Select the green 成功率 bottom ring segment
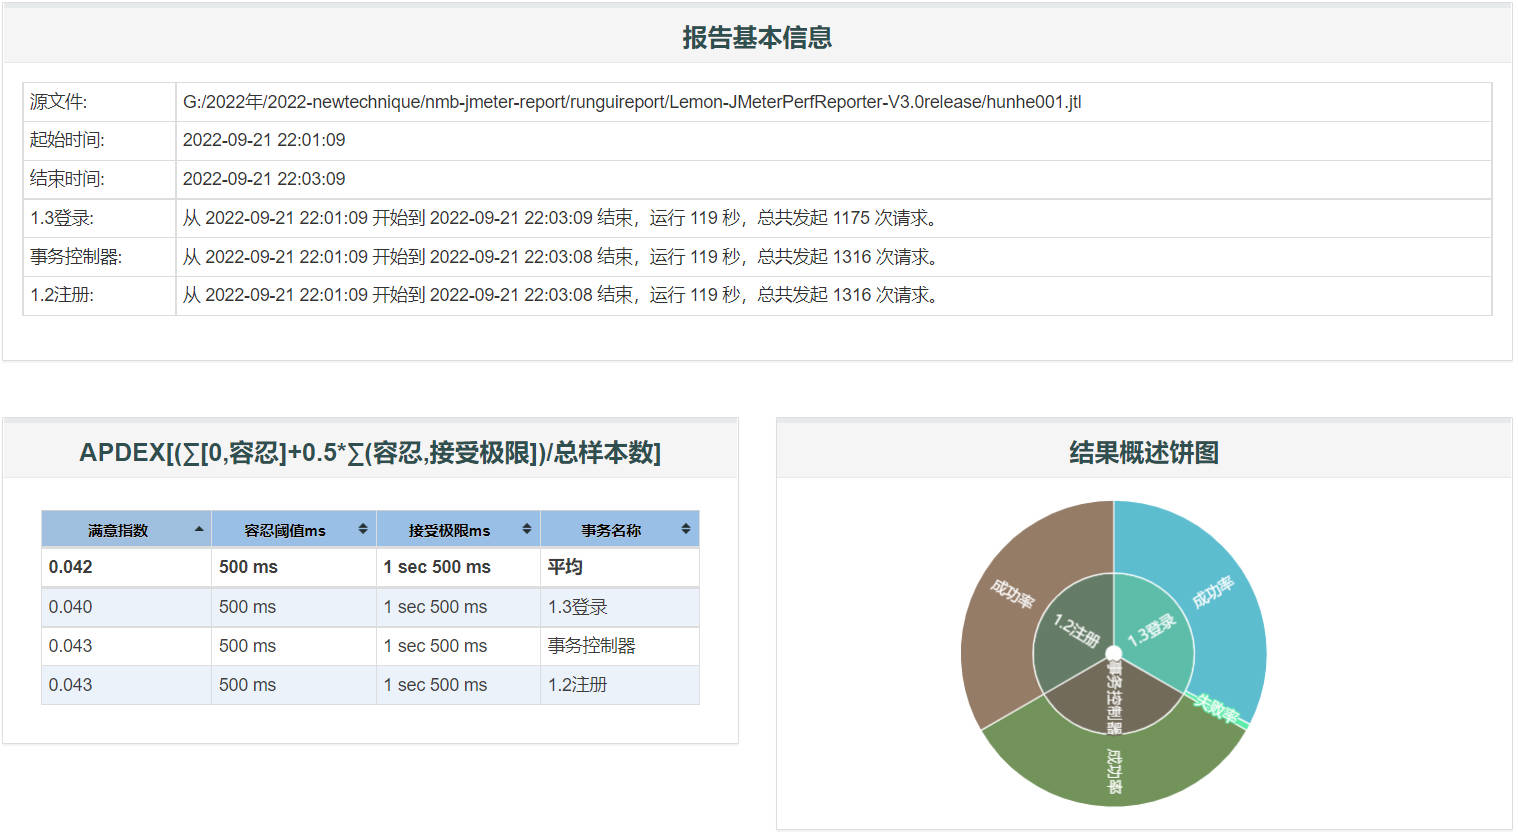Screen dimensions: 1518x836 pos(1114,771)
